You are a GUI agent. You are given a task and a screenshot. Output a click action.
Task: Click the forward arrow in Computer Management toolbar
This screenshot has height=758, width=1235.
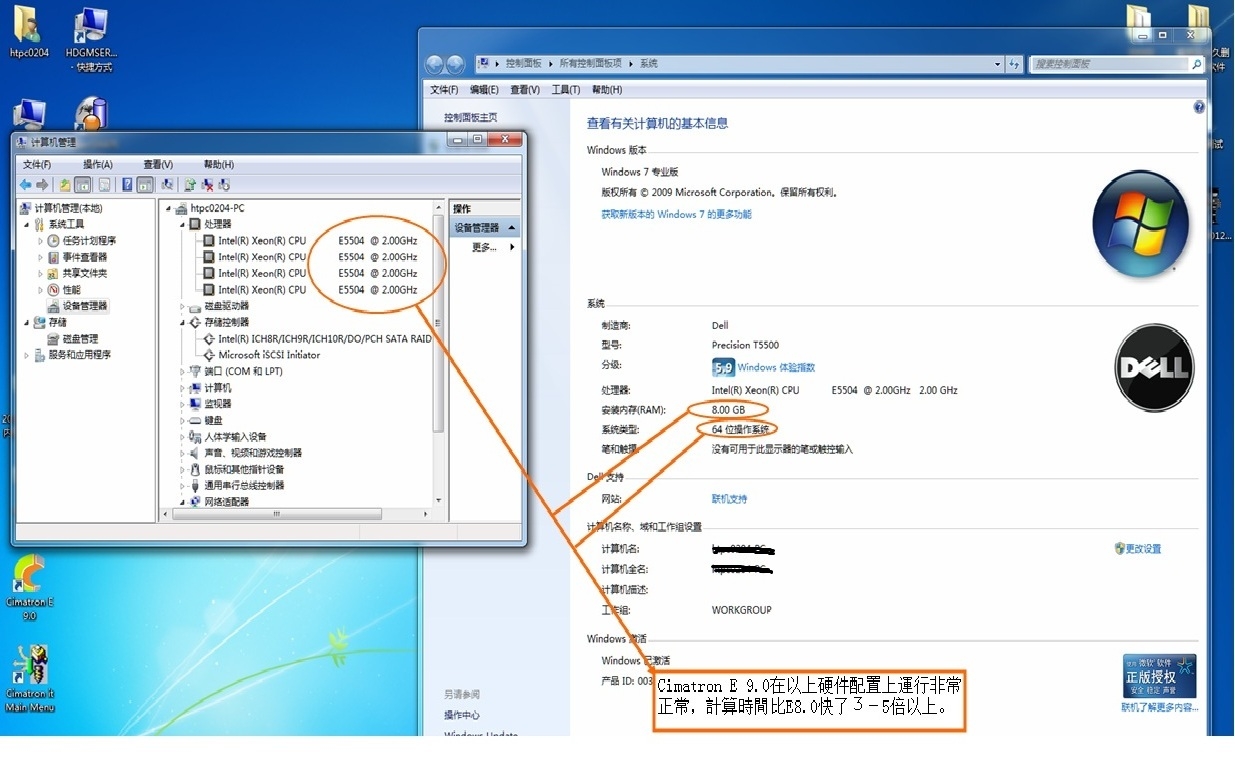pos(42,185)
